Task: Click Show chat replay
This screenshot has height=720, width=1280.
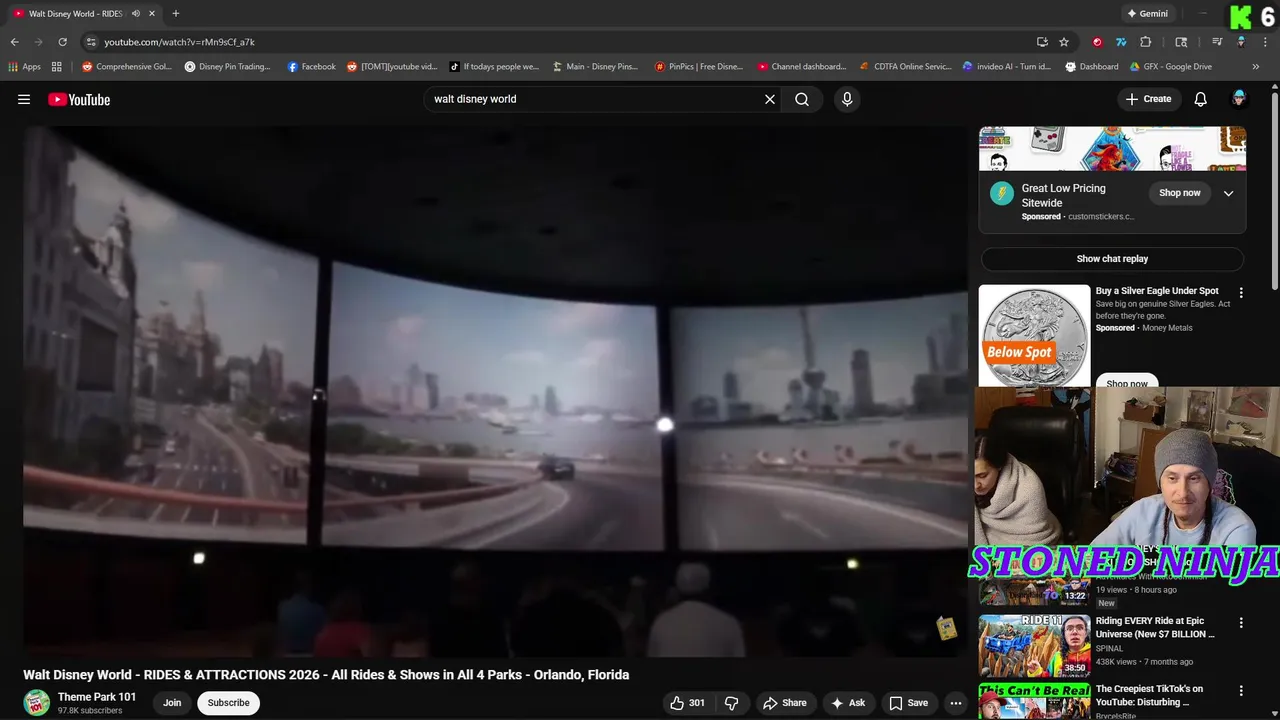Action: [x=1112, y=259]
